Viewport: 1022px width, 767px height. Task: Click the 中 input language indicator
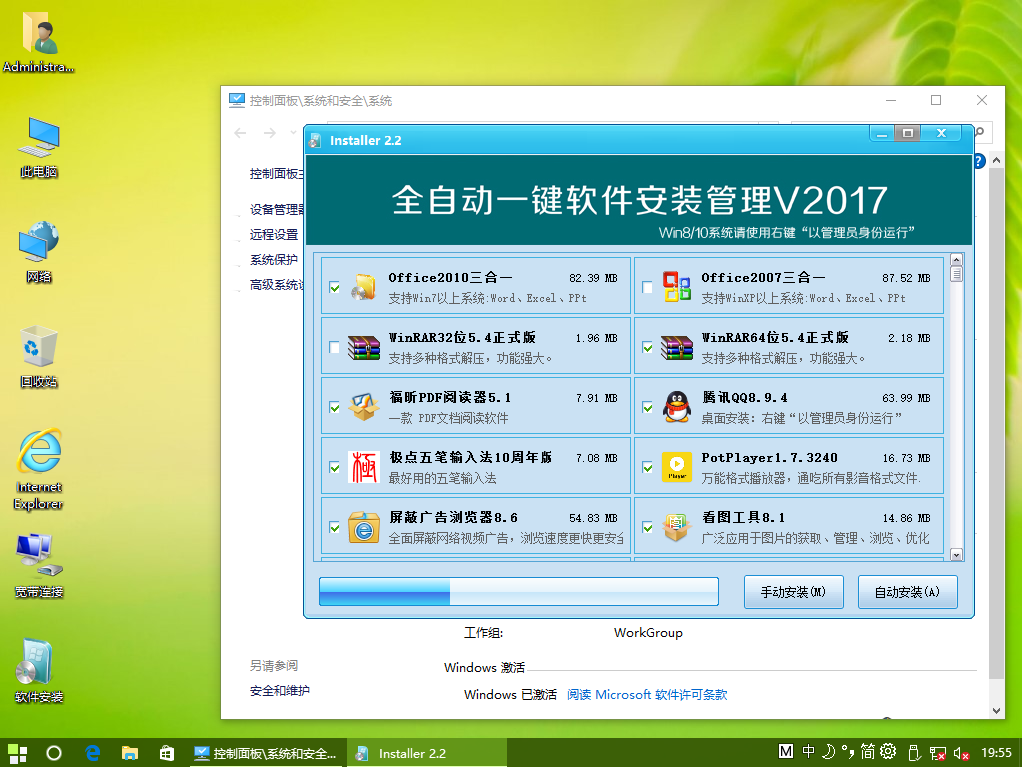(808, 752)
